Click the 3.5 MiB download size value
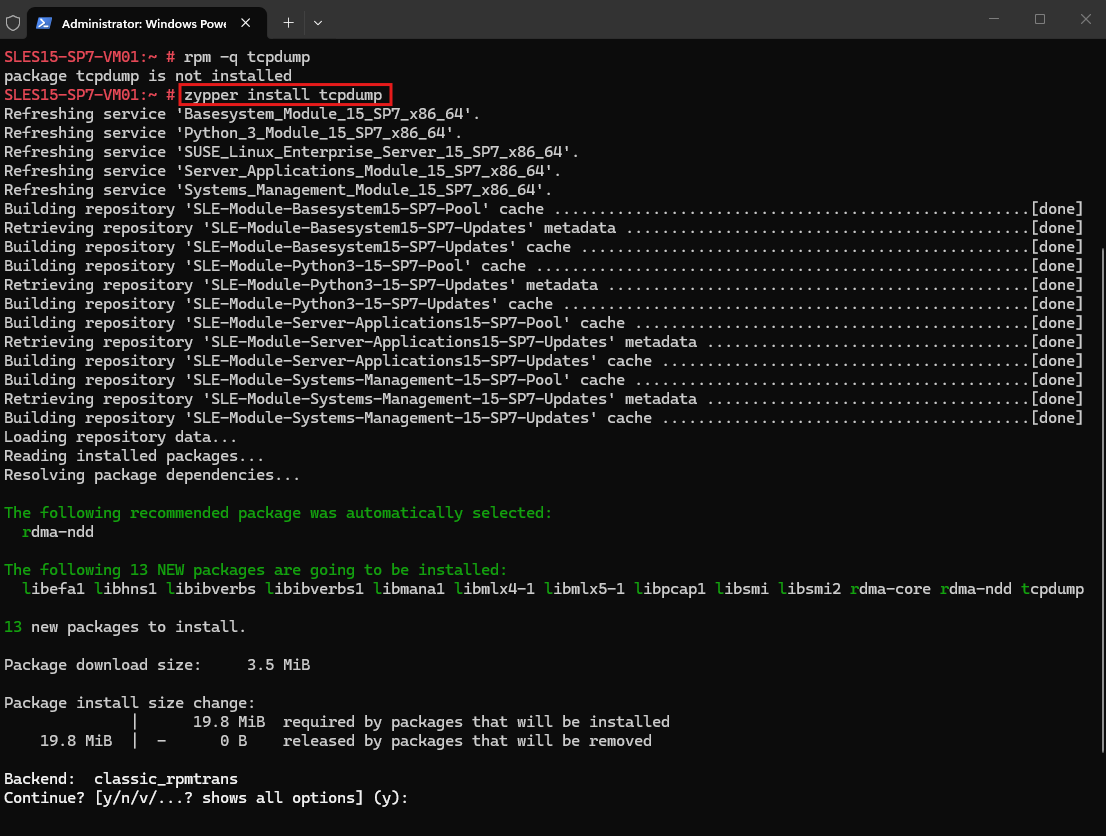This screenshot has width=1106, height=836. tap(279, 665)
